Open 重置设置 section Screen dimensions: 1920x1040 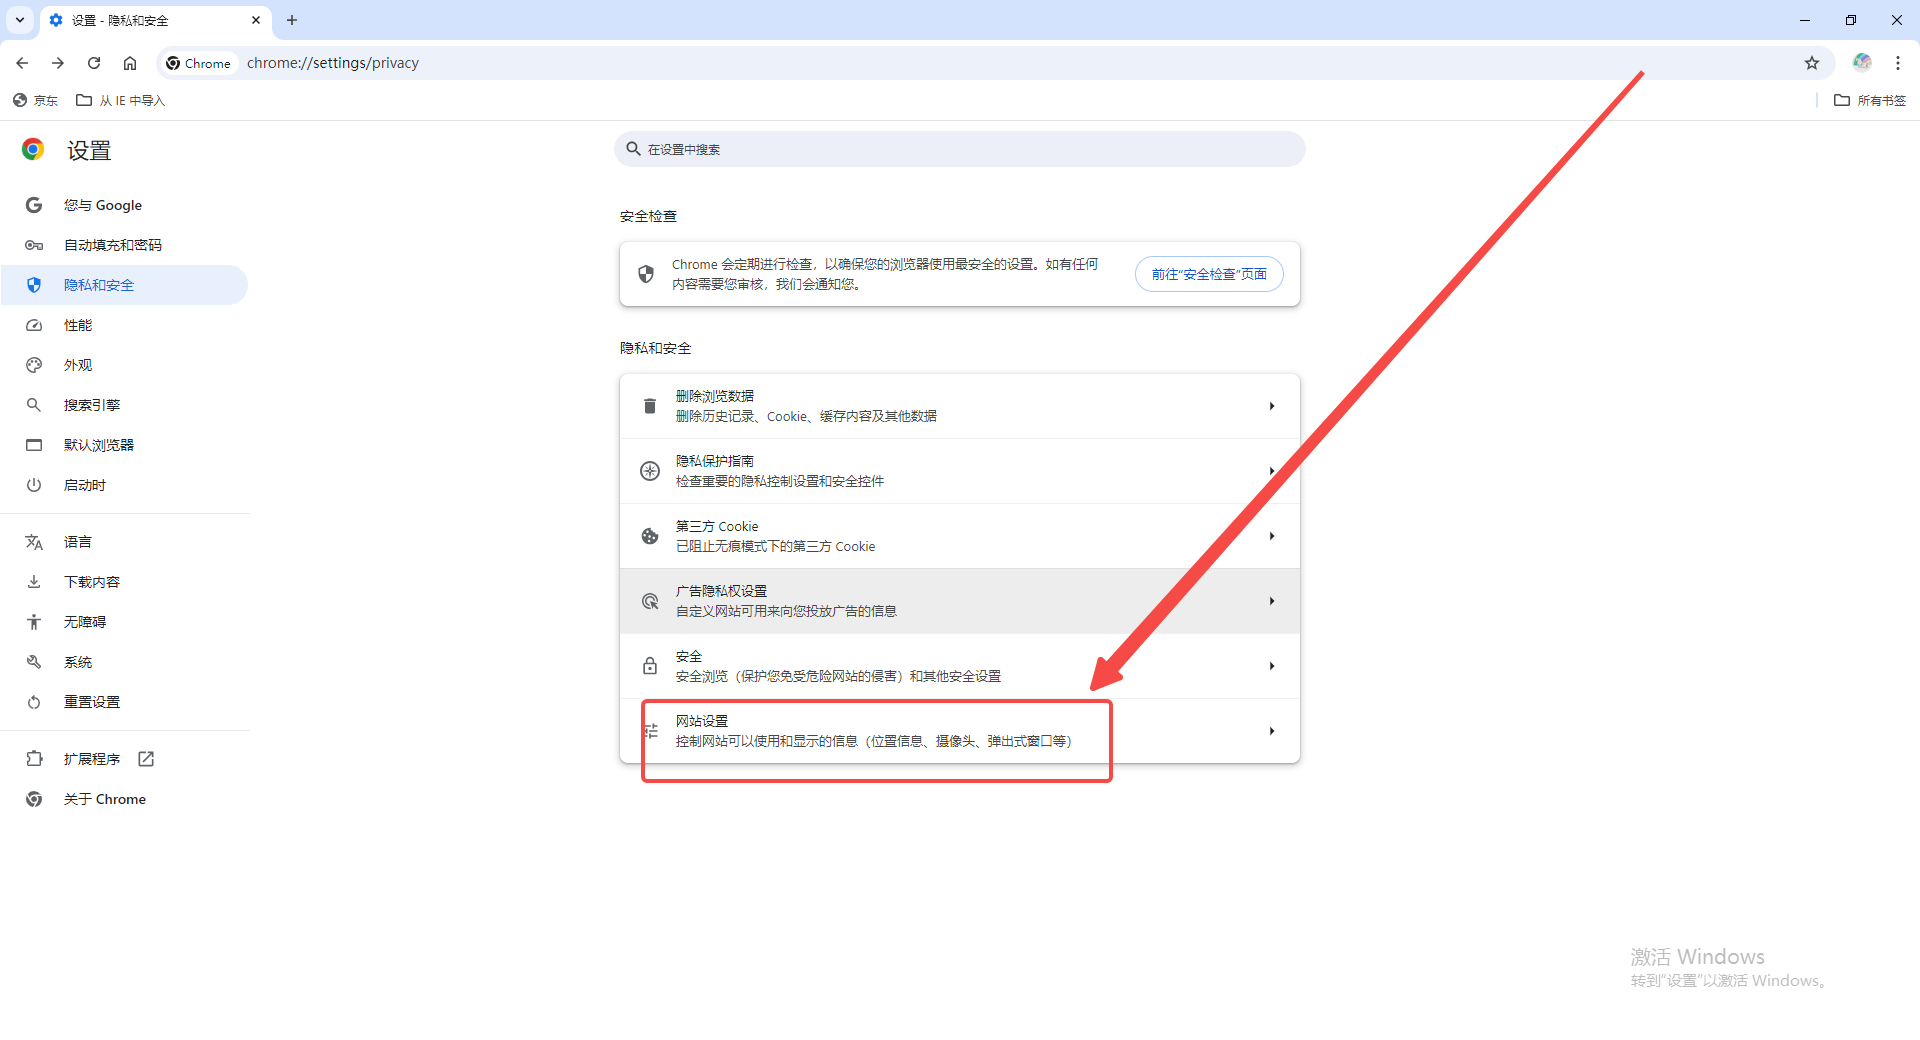tap(125, 702)
